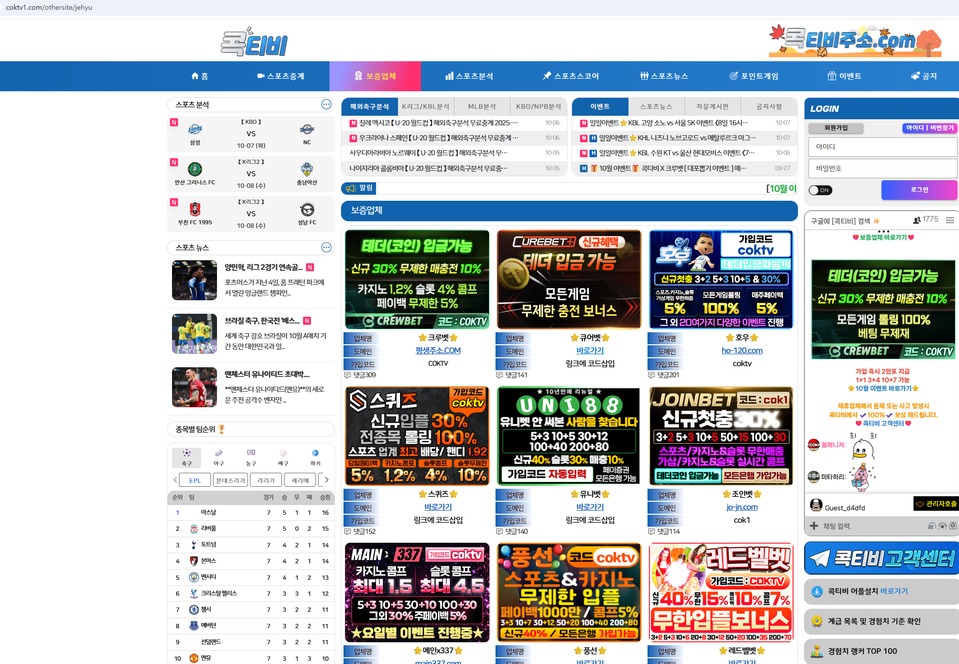
Task: Click the 콕티비 site logo
Action: 254,44
